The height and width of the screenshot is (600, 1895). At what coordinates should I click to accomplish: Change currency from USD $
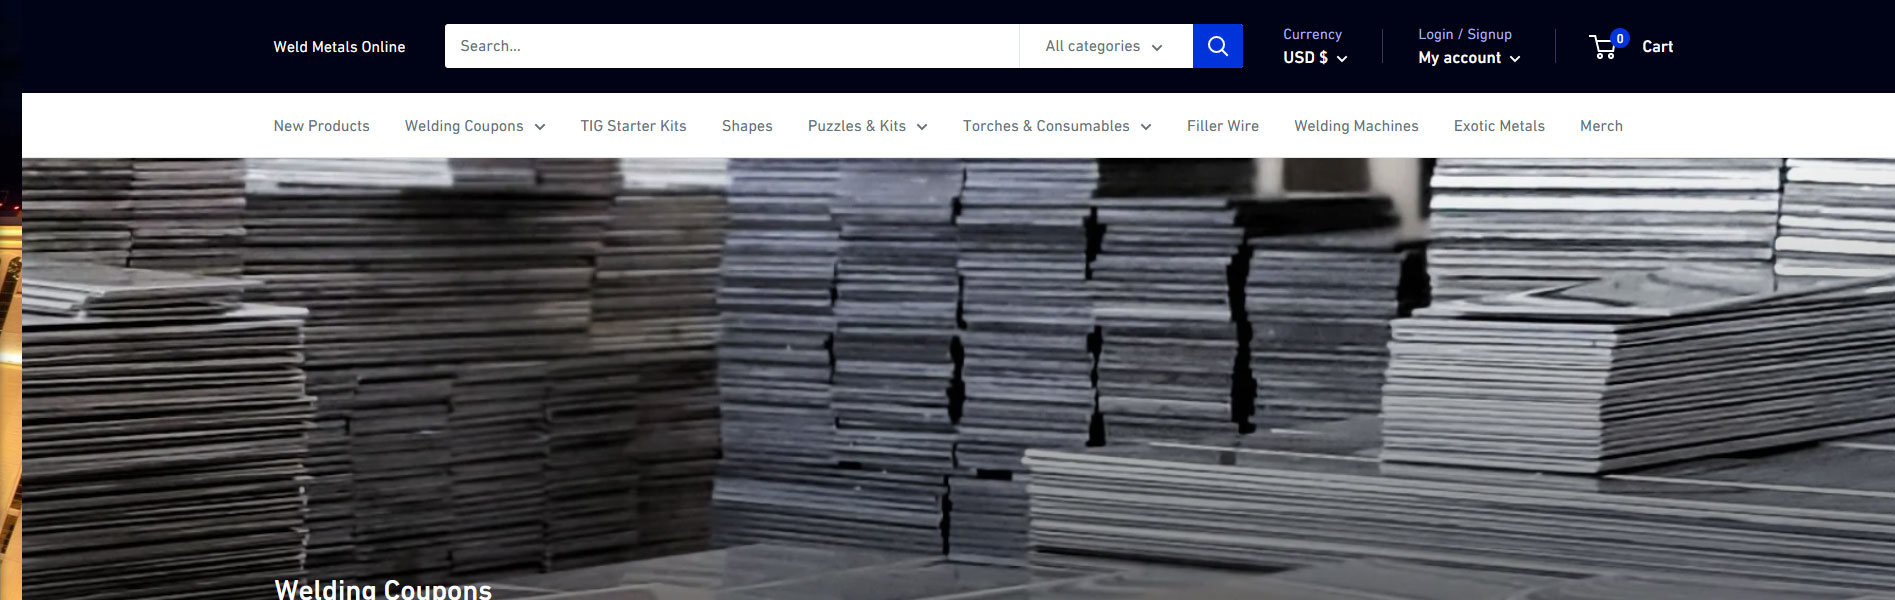[1315, 58]
